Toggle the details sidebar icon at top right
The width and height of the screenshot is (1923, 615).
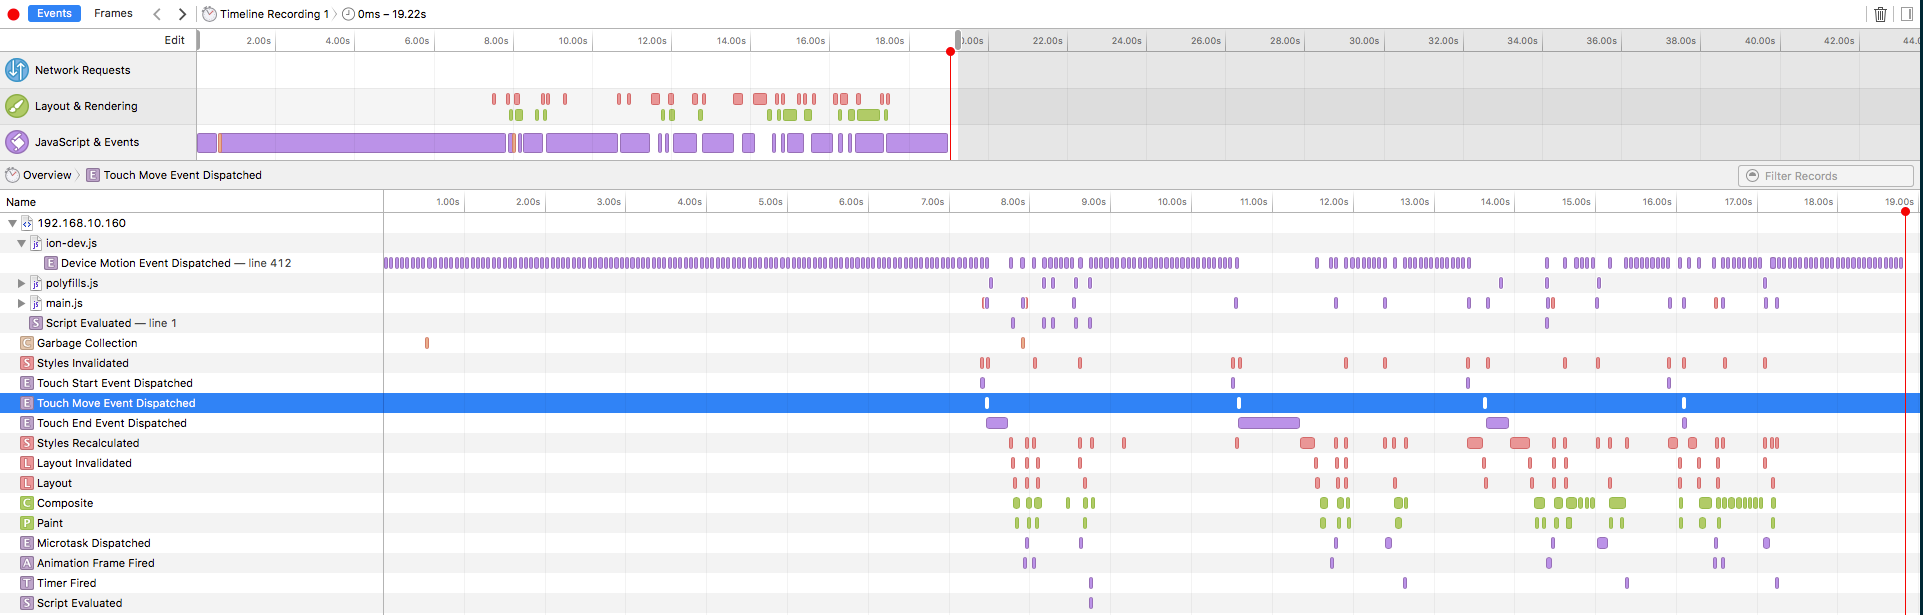[x=1906, y=14]
